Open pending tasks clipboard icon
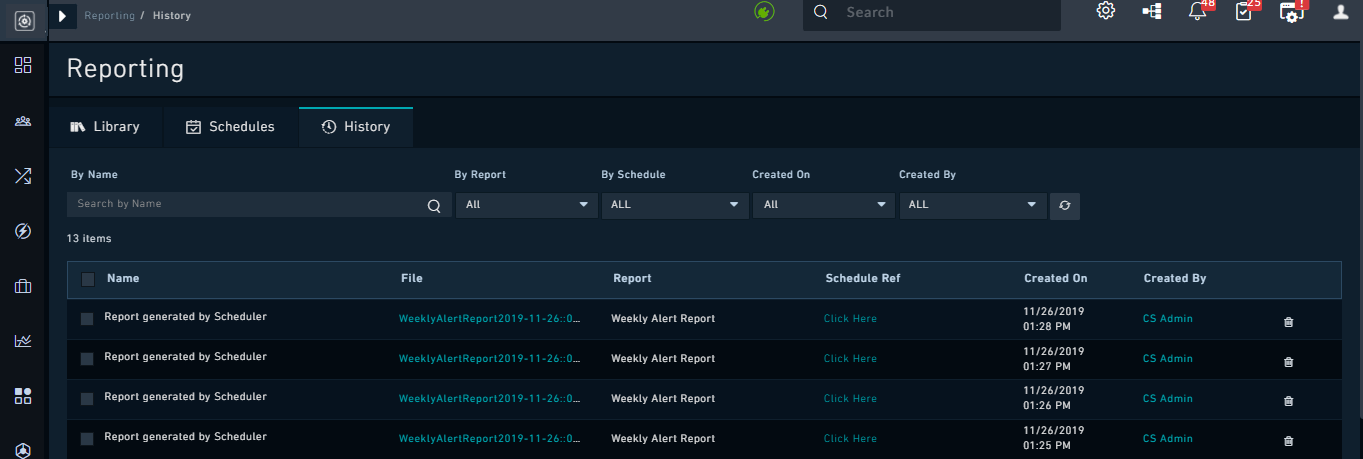 1243,12
